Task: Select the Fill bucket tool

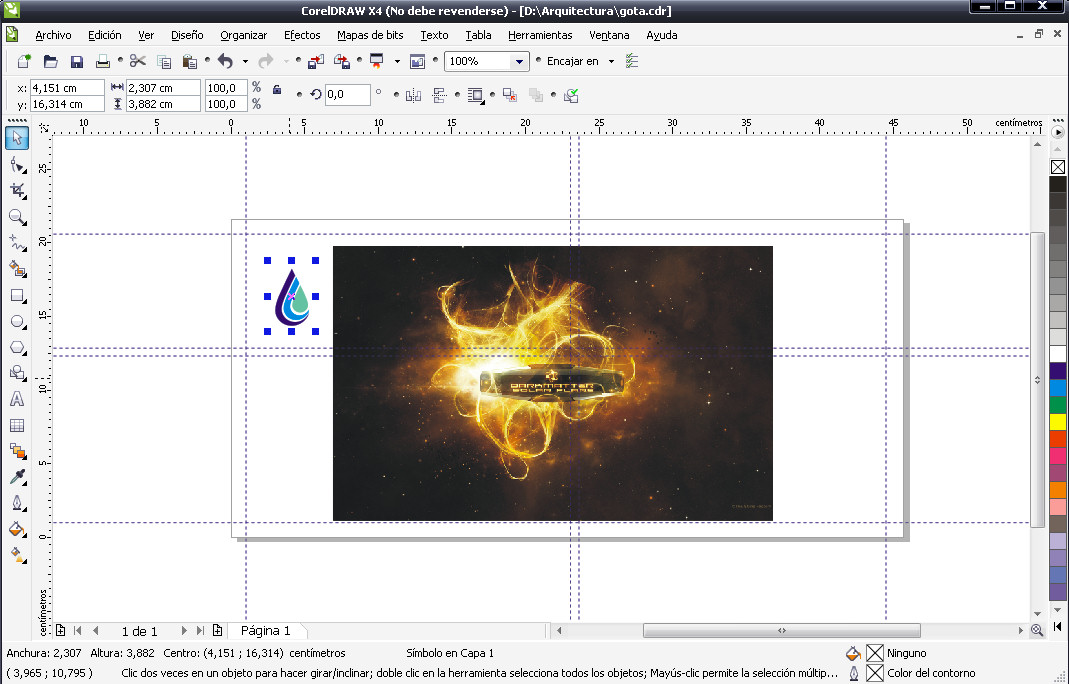Action: (17, 529)
